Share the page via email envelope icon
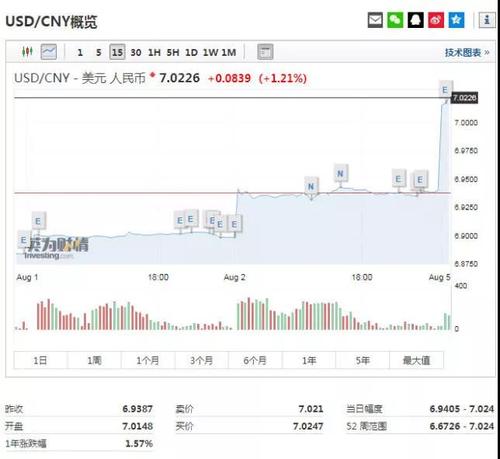 [x=375, y=20]
